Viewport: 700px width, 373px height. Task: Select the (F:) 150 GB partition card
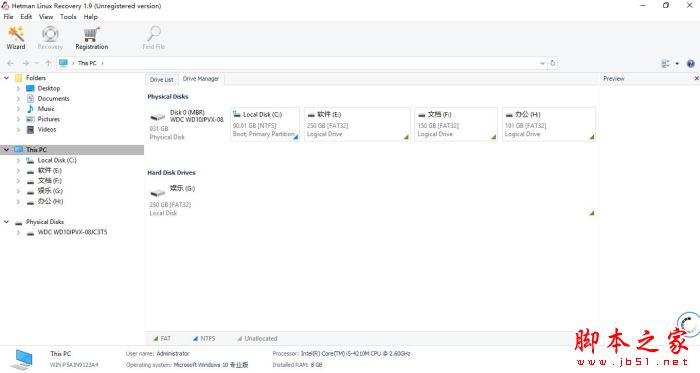point(456,124)
